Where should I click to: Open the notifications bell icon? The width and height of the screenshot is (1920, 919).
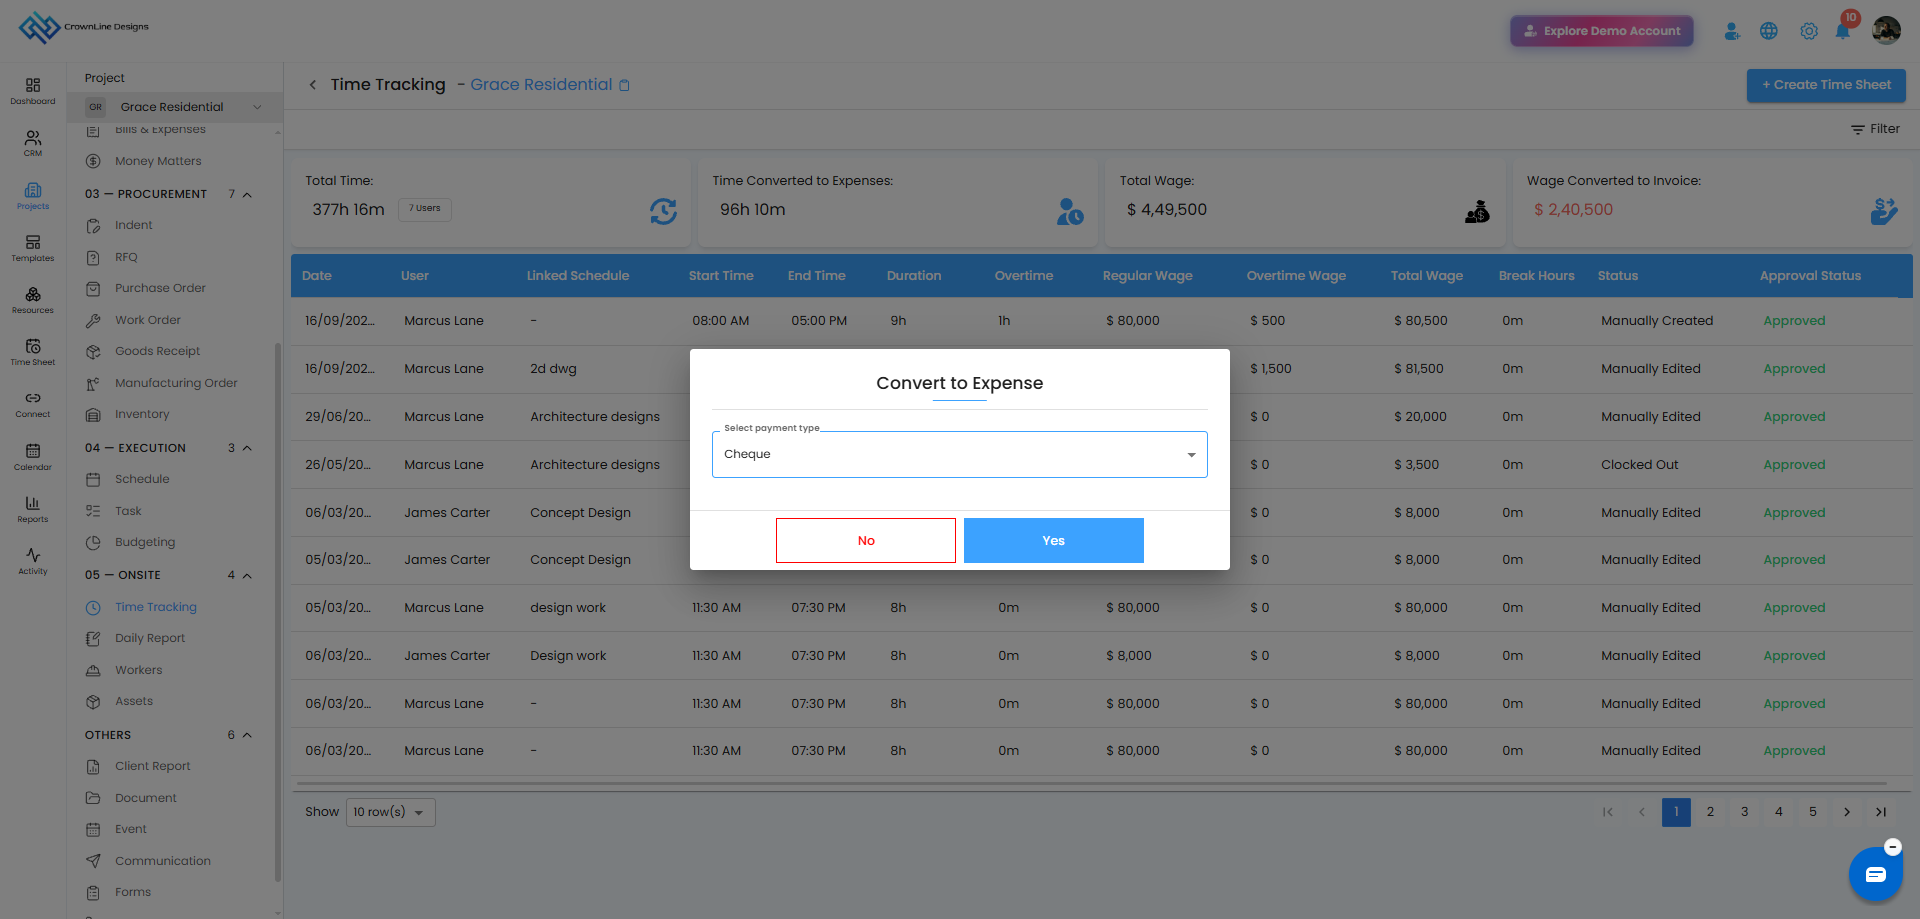(x=1842, y=31)
